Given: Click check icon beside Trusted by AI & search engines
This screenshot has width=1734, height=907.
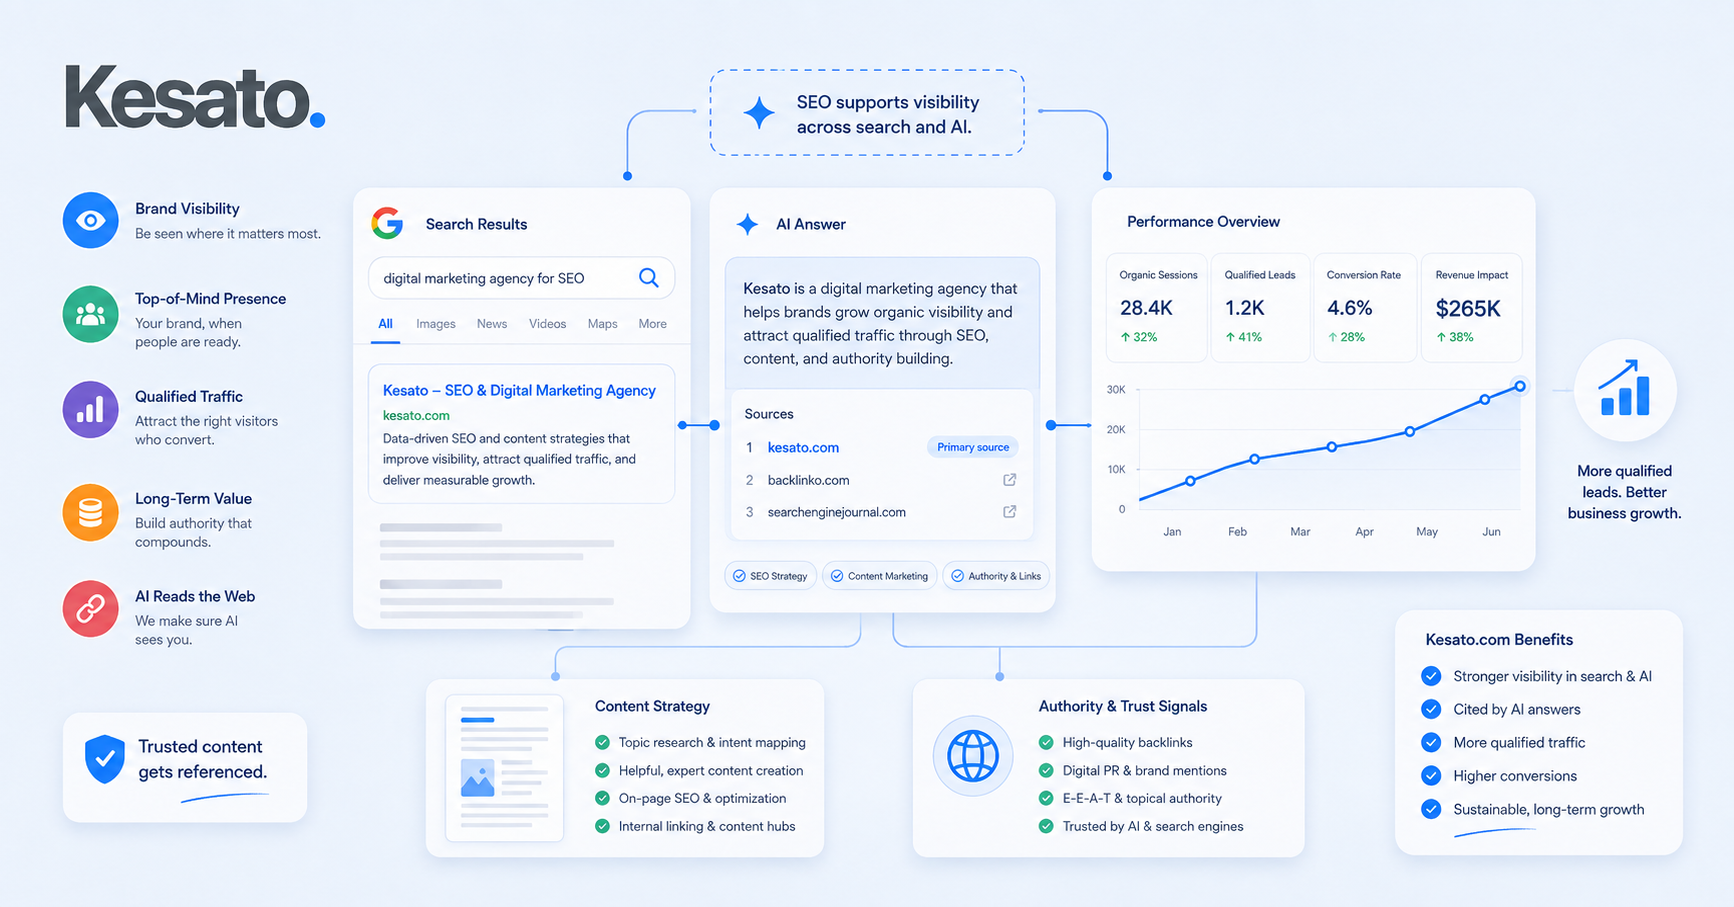Looking at the screenshot, I should tap(1046, 826).
